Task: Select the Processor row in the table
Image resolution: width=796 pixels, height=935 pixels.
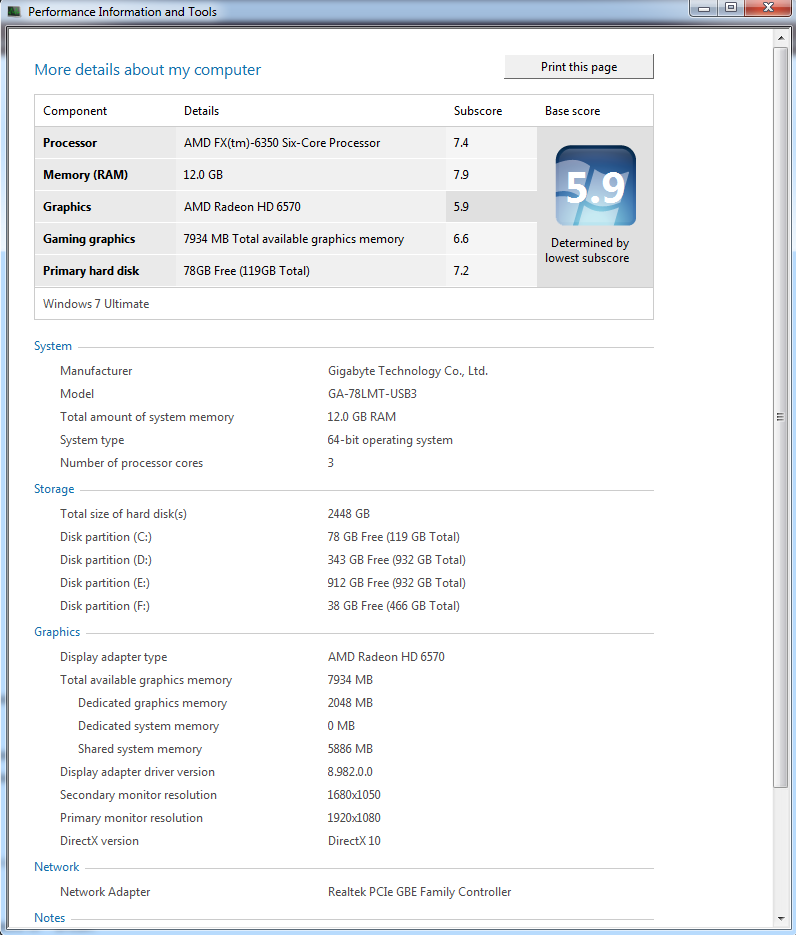Action: [240, 143]
